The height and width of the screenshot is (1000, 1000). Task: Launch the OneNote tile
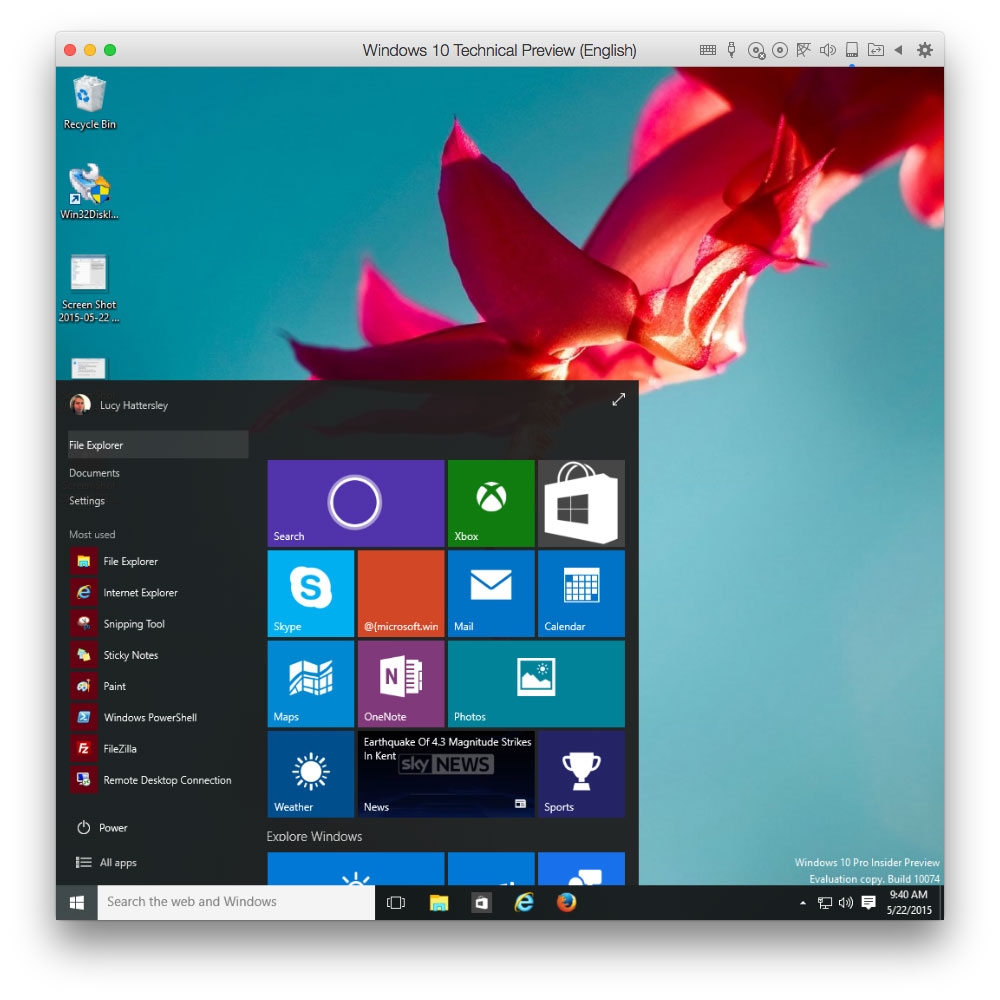tap(401, 684)
